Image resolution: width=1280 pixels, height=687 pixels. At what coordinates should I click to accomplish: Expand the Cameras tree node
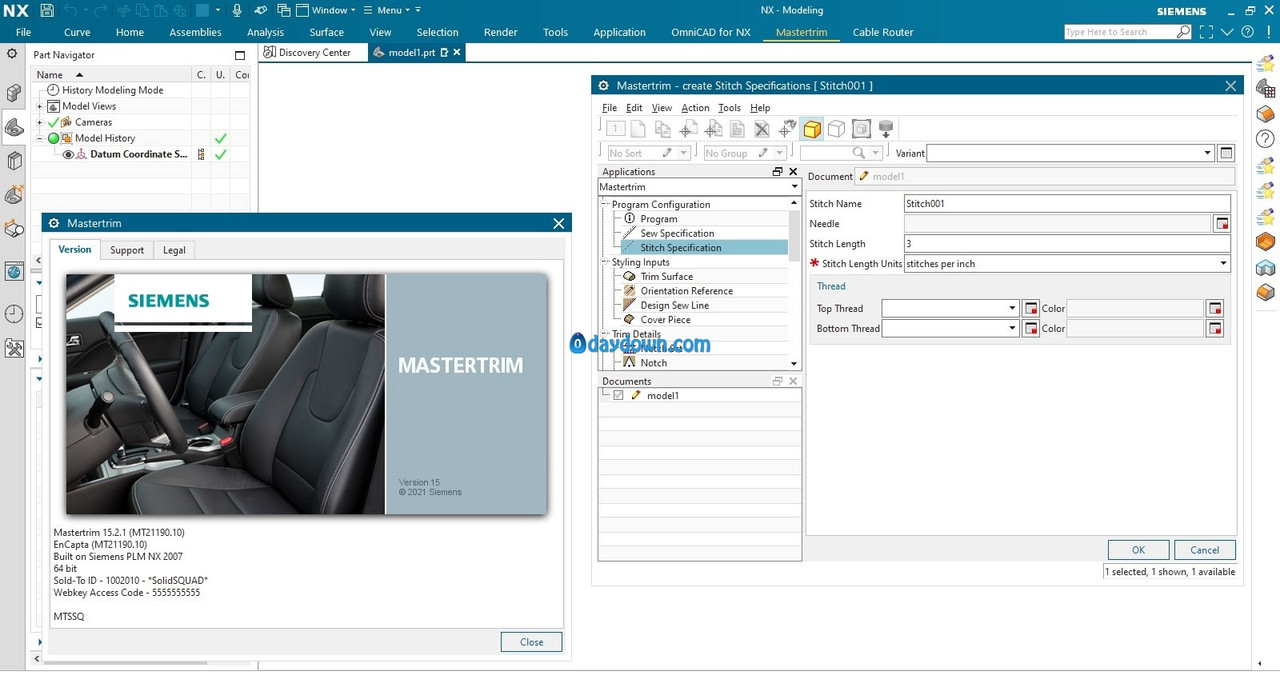(40, 122)
